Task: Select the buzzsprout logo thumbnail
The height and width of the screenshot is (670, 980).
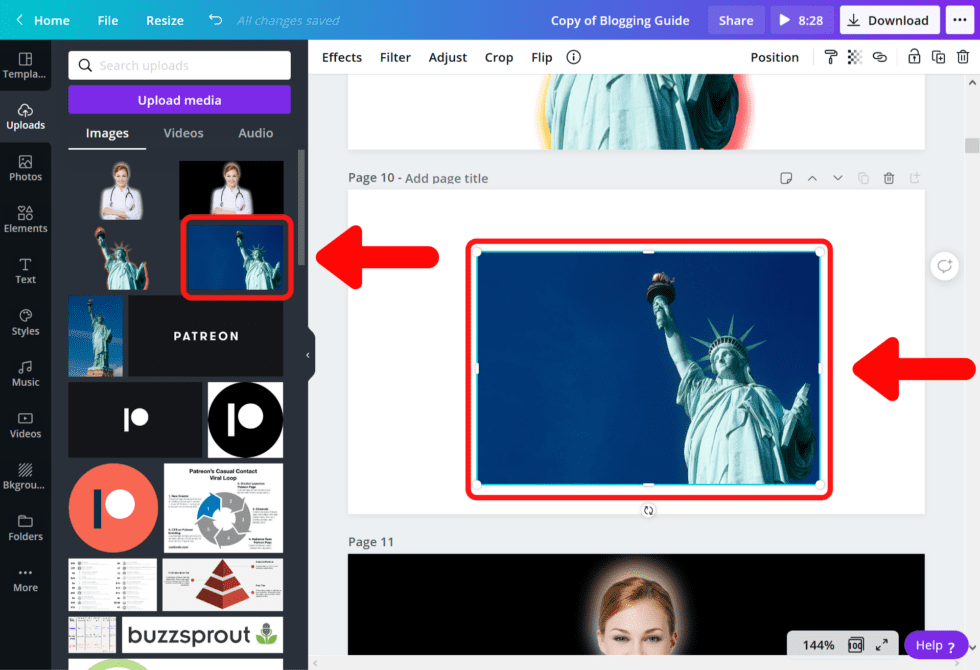Action: (x=202, y=634)
